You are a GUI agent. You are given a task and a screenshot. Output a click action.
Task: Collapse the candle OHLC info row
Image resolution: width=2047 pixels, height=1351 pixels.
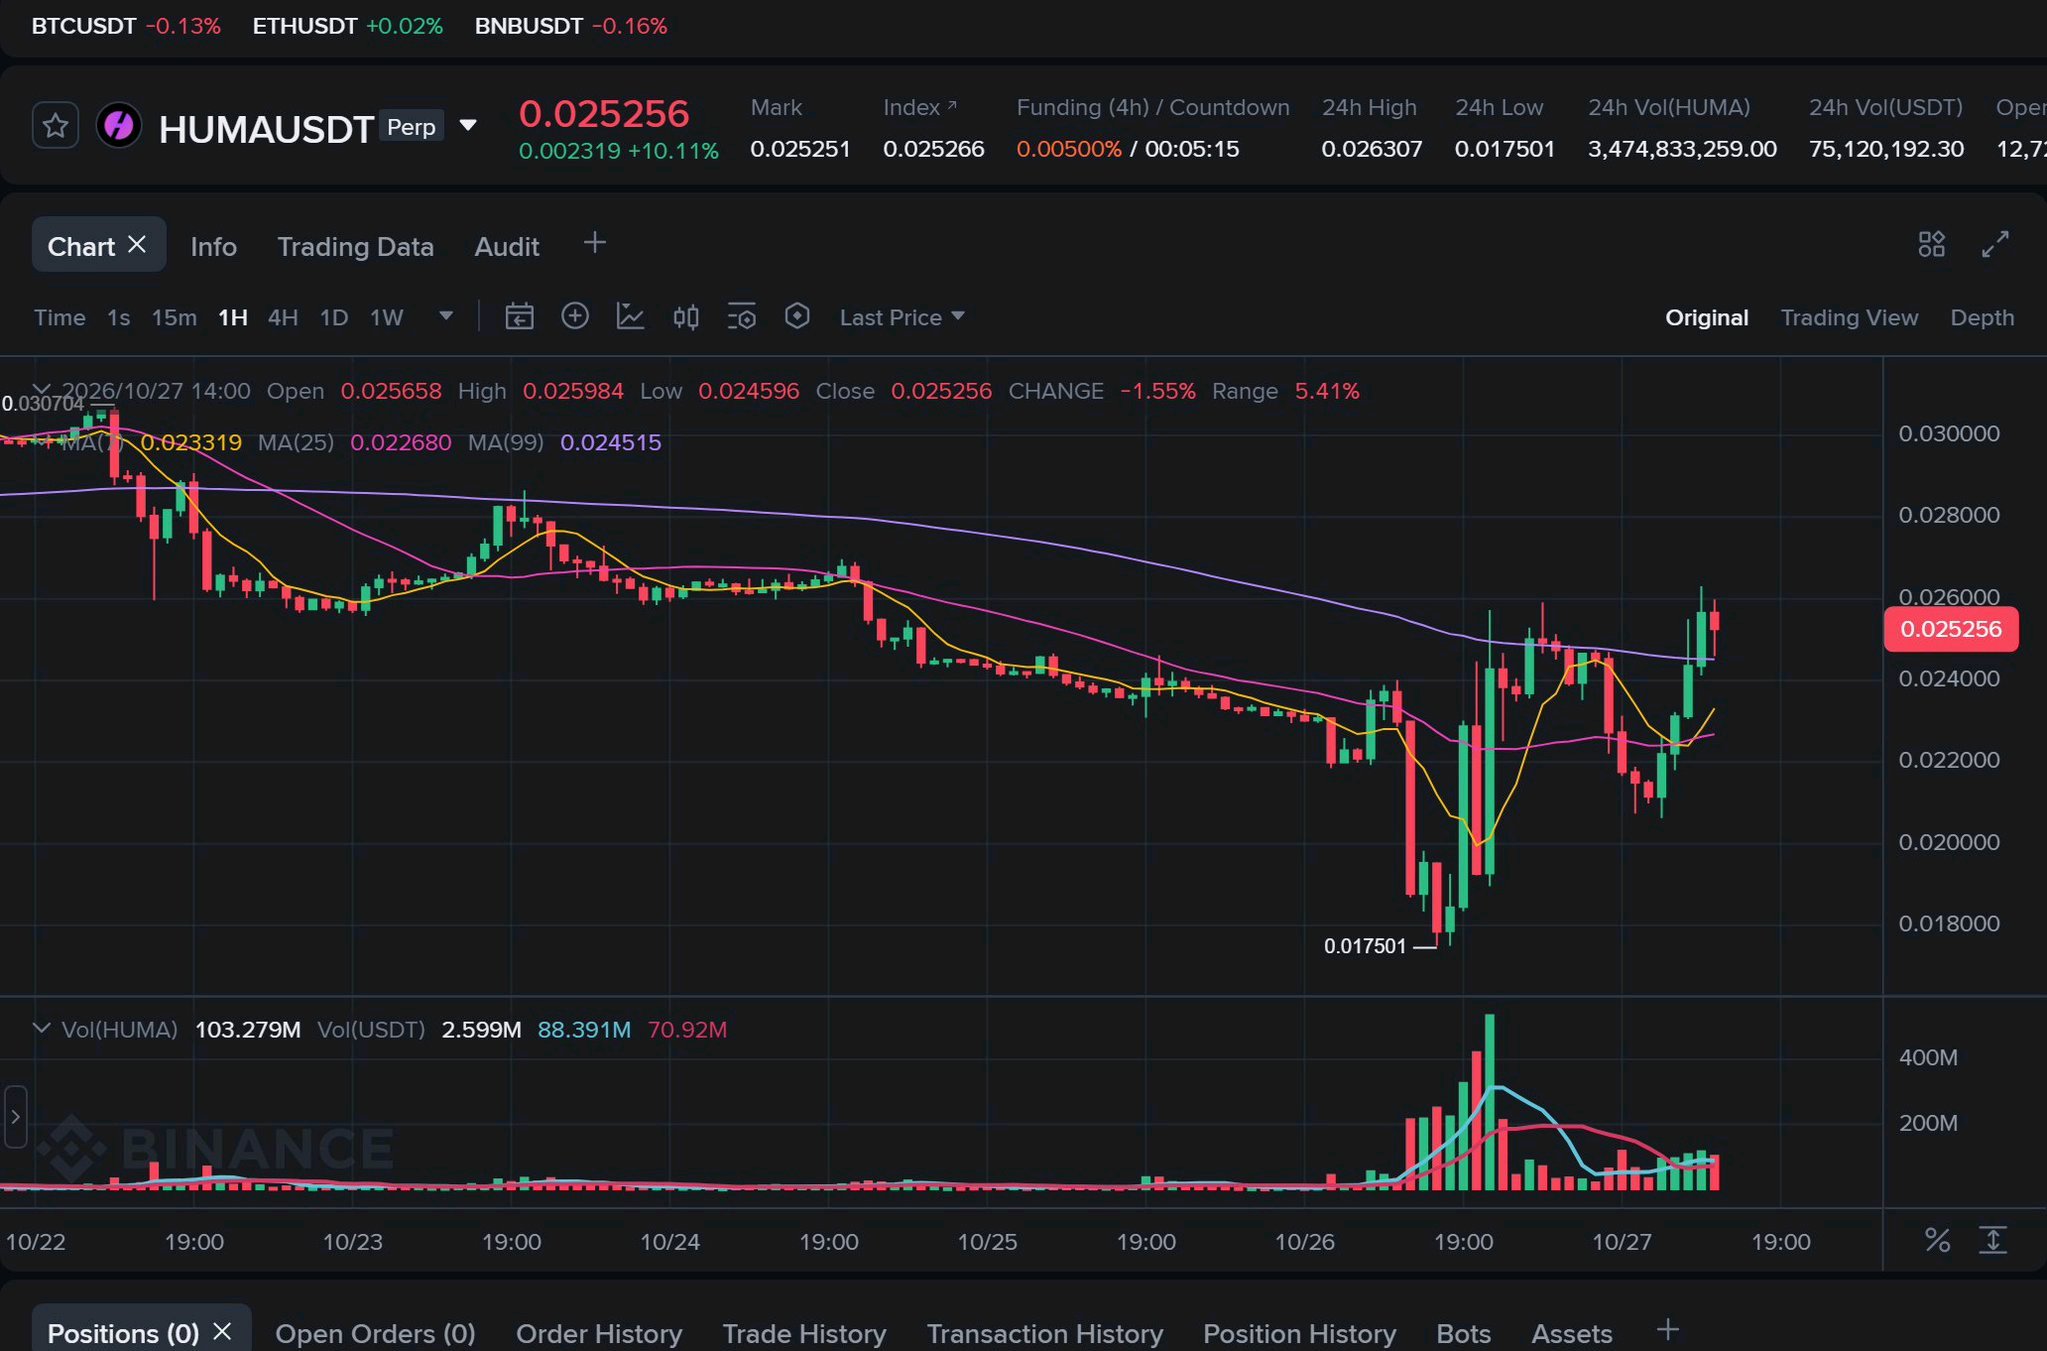pyautogui.click(x=41, y=389)
